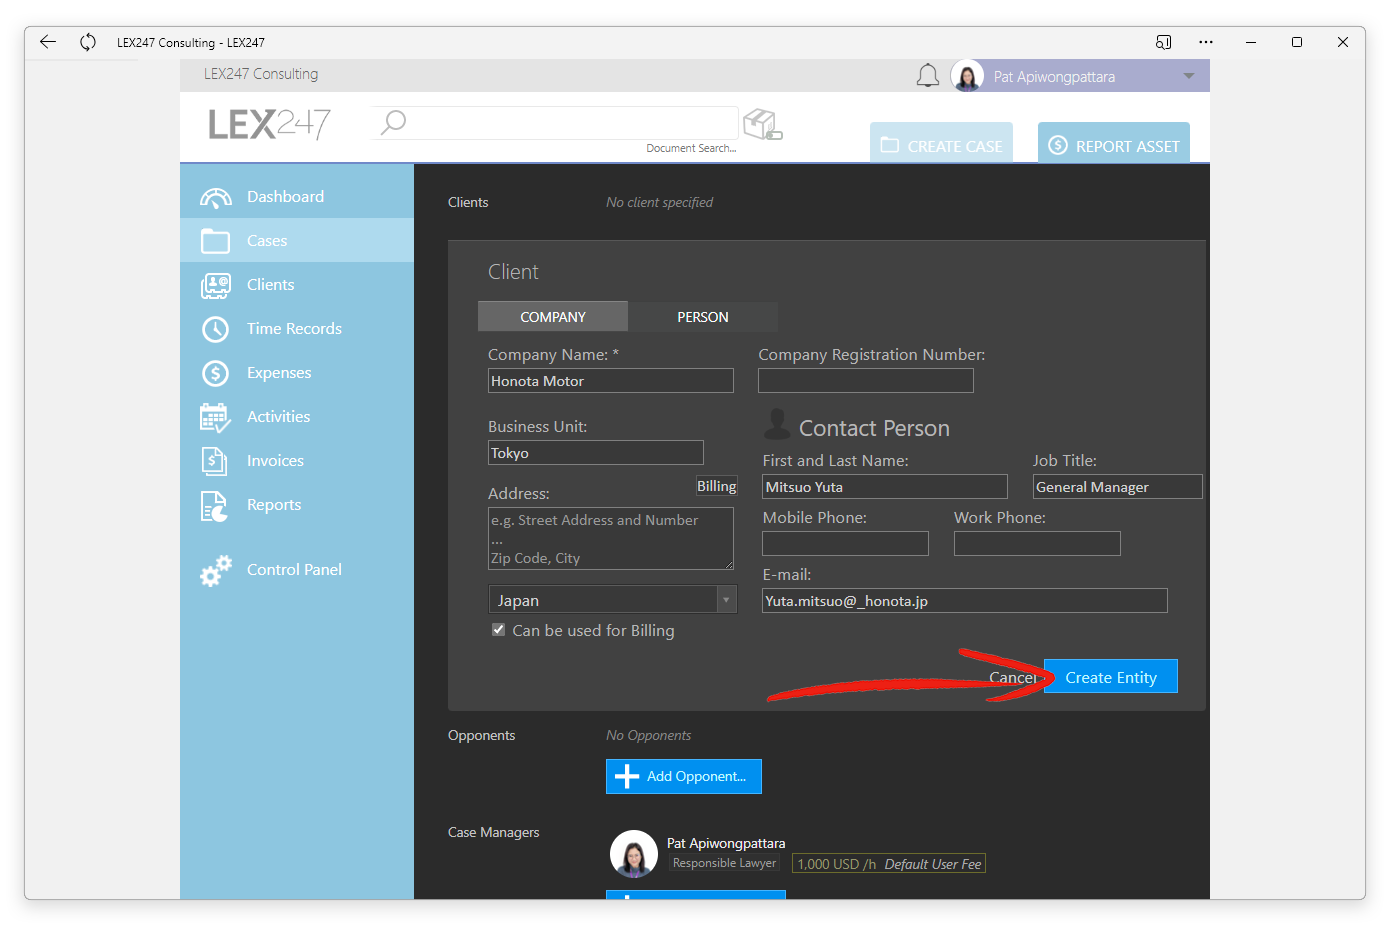The width and height of the screenshot is (1390, 925).
Task: Click the back arrow in title bar
Action: pyautogui.click(x=47, y=42)
